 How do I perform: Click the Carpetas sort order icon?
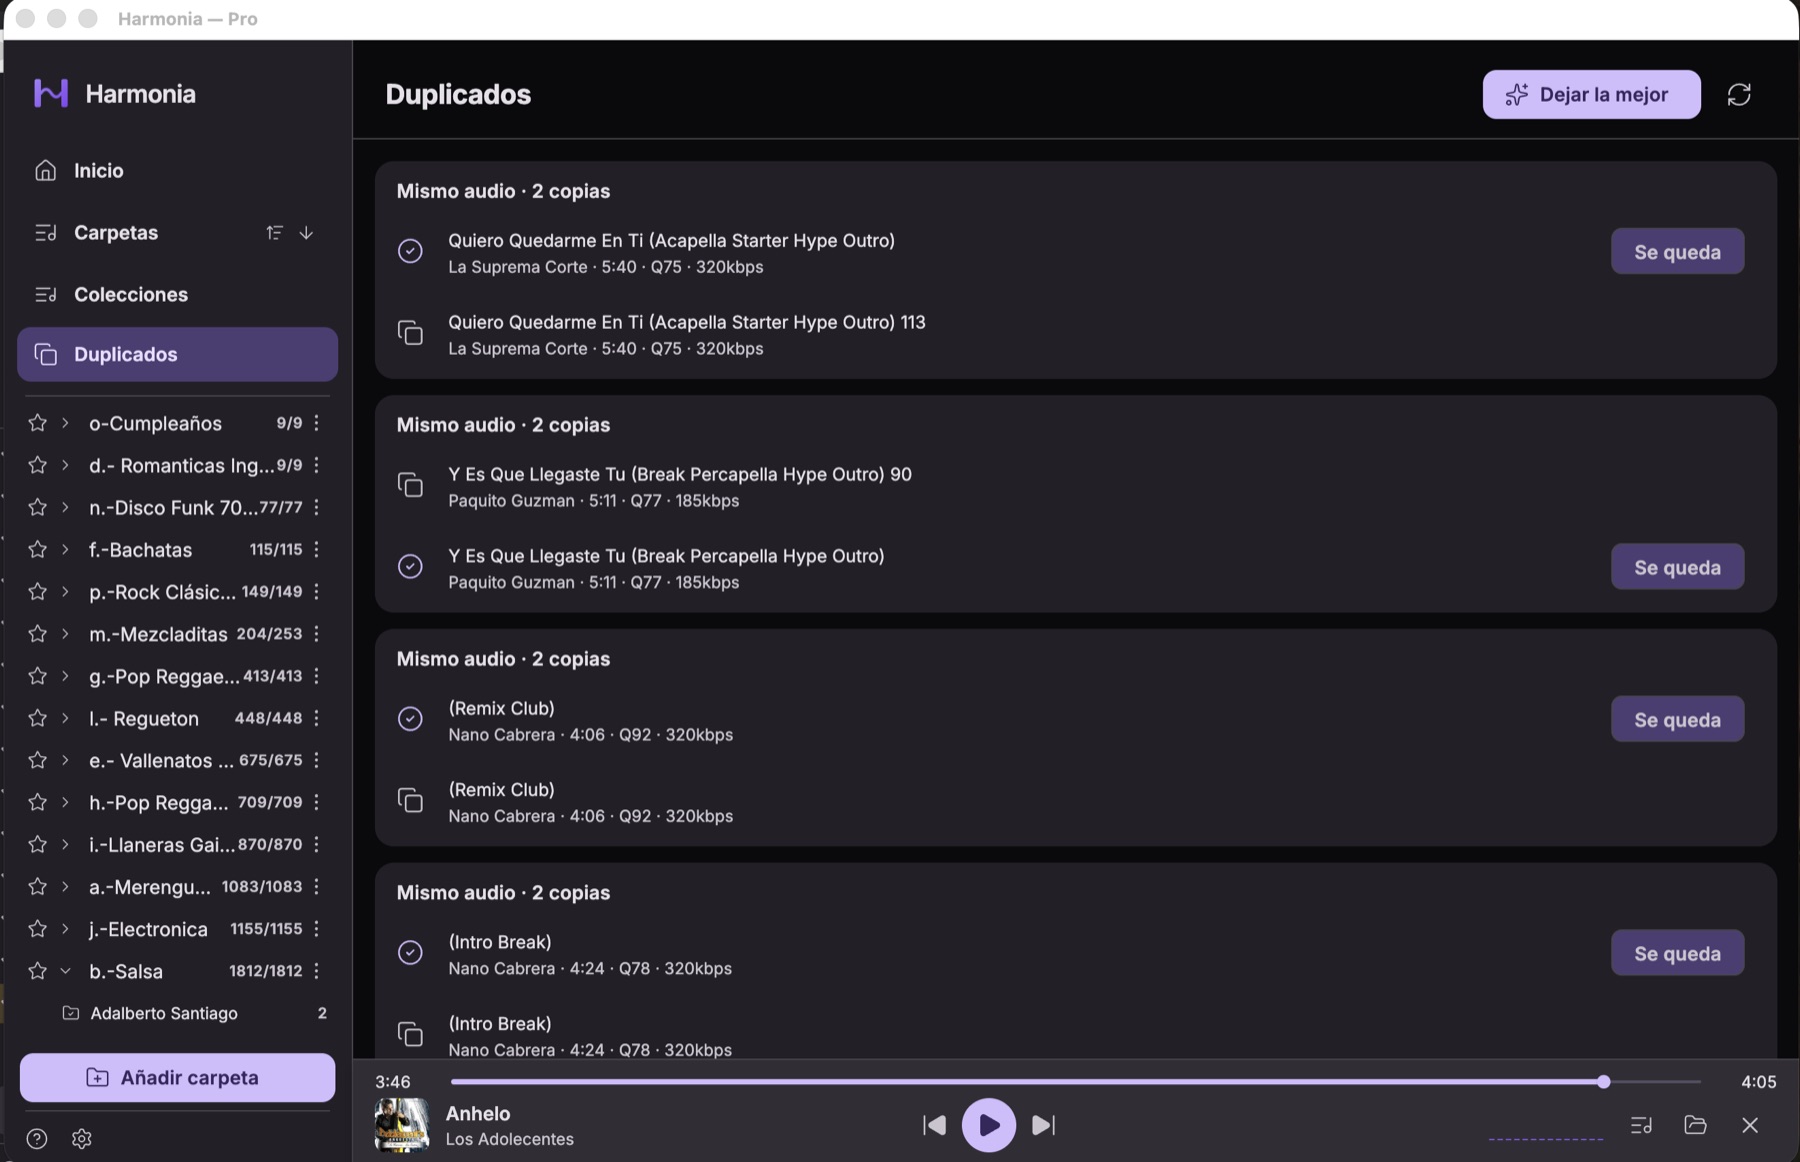[274, 233]
